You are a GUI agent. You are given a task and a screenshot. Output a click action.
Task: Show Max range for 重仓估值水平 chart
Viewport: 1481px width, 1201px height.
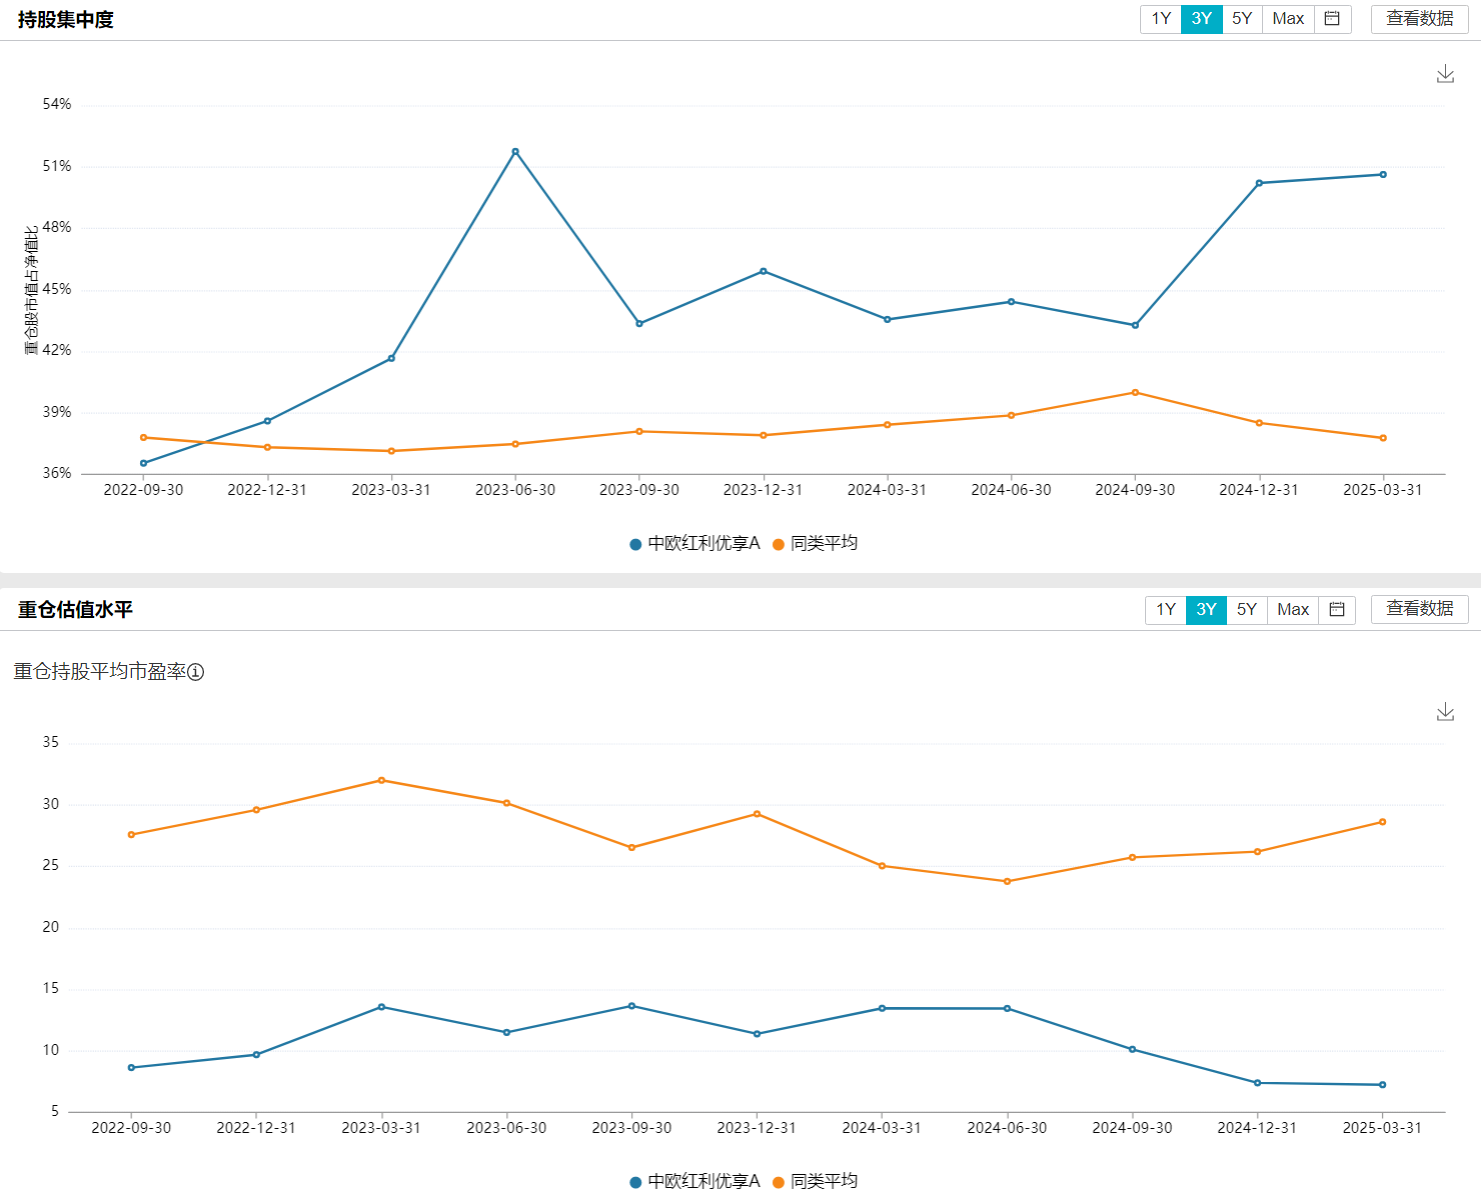(x=1293, y=609)
